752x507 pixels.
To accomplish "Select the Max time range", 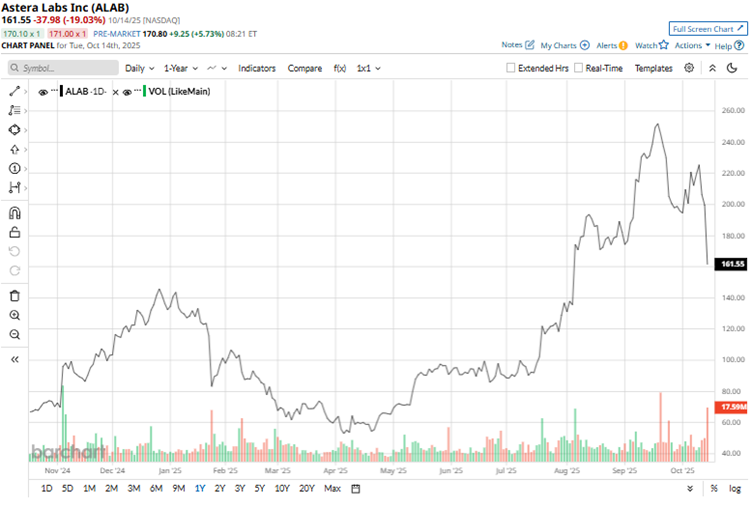I will 332,488.
